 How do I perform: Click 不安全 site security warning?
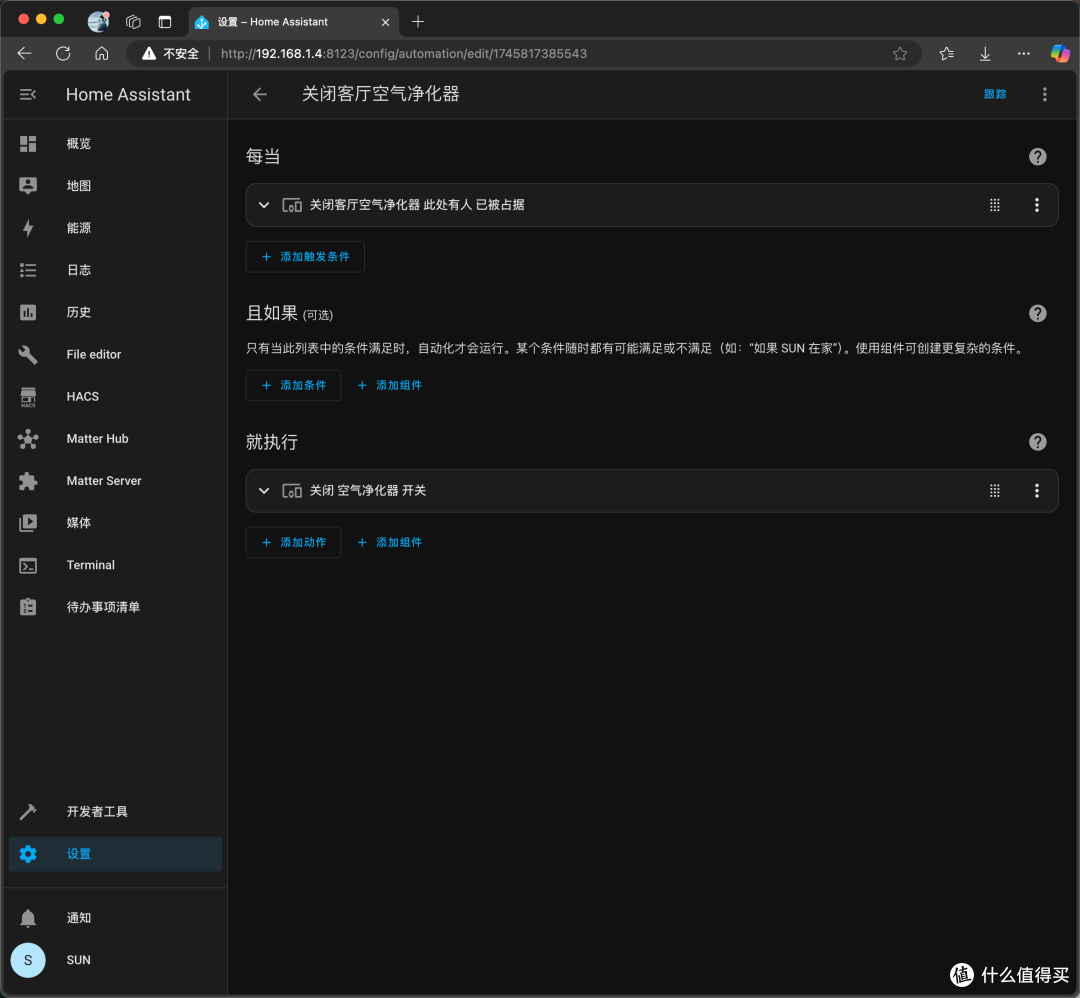(170, 54)
